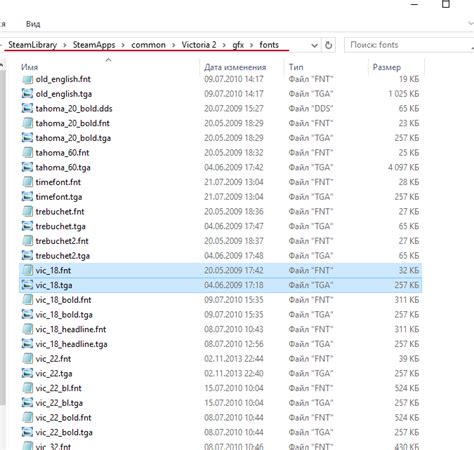The width and height of the screenshot is (474, 450).
Task: Click the trebuchet2.fnt file icon
Action: (x=27, y=241)
